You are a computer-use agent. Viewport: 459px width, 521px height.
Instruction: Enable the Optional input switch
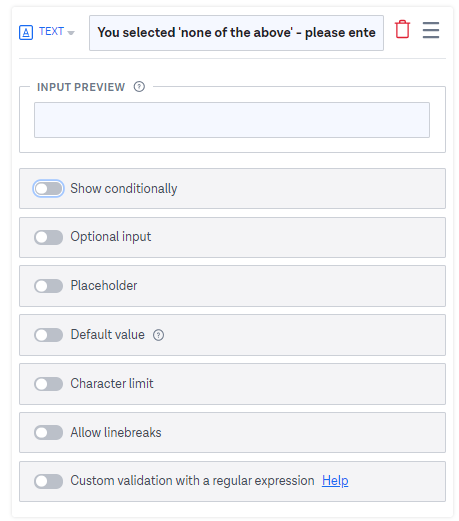tap(48, 237)
